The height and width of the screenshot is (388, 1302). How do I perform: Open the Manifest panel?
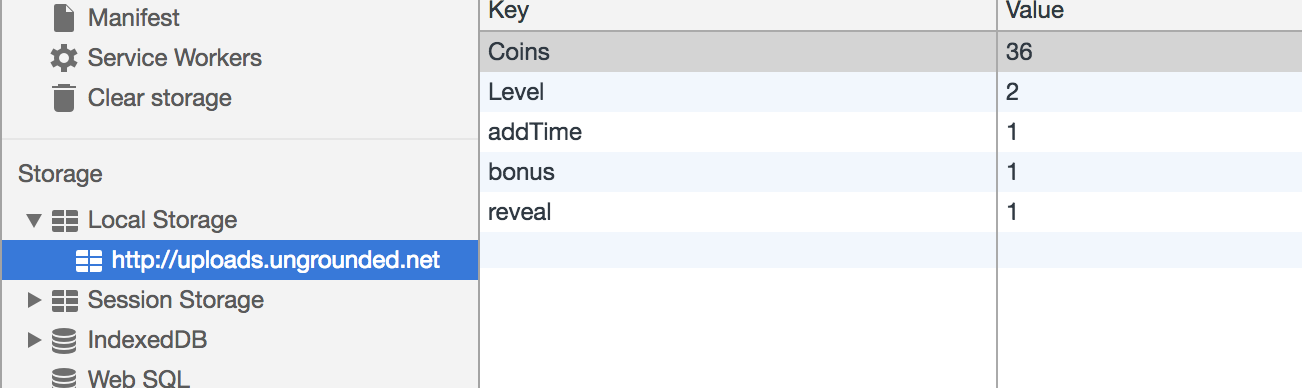134,17
